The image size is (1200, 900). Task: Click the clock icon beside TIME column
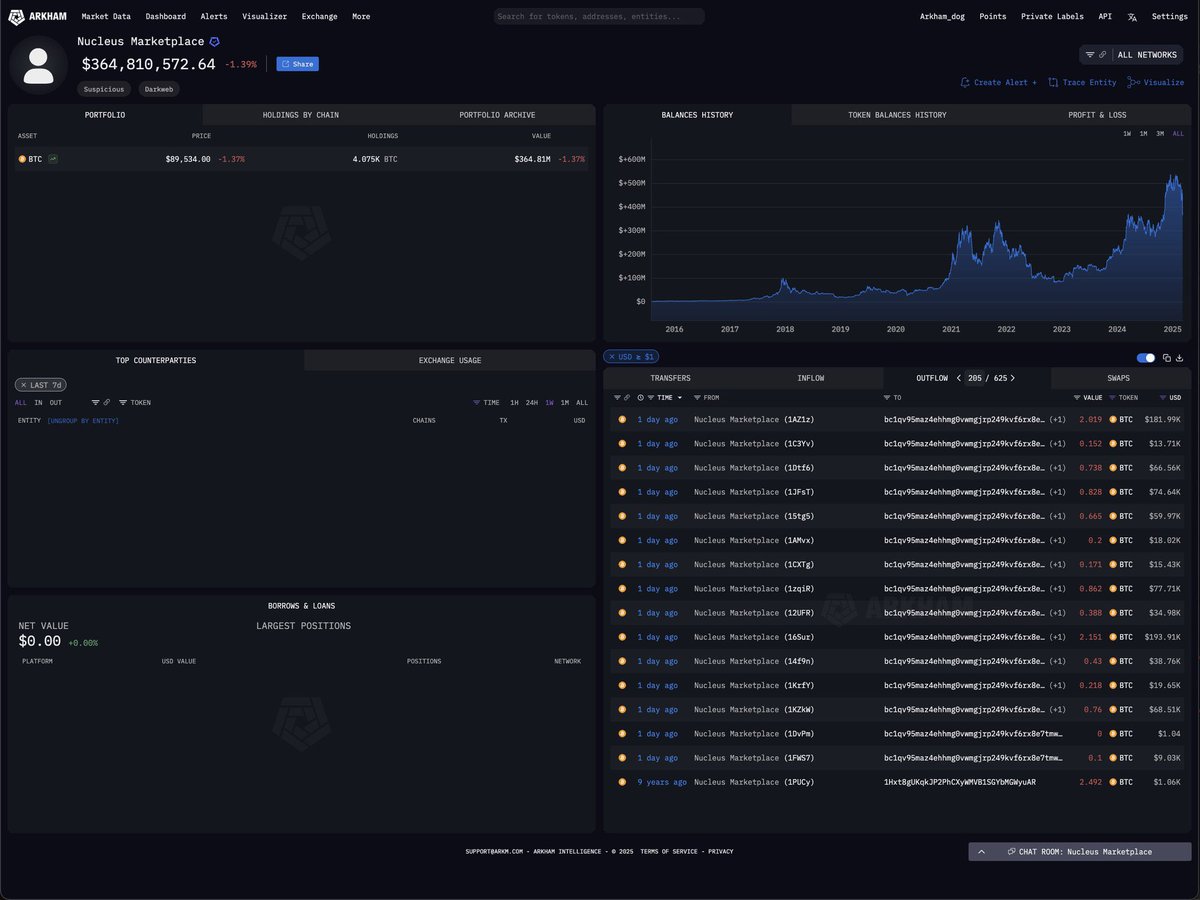[640, 398]
